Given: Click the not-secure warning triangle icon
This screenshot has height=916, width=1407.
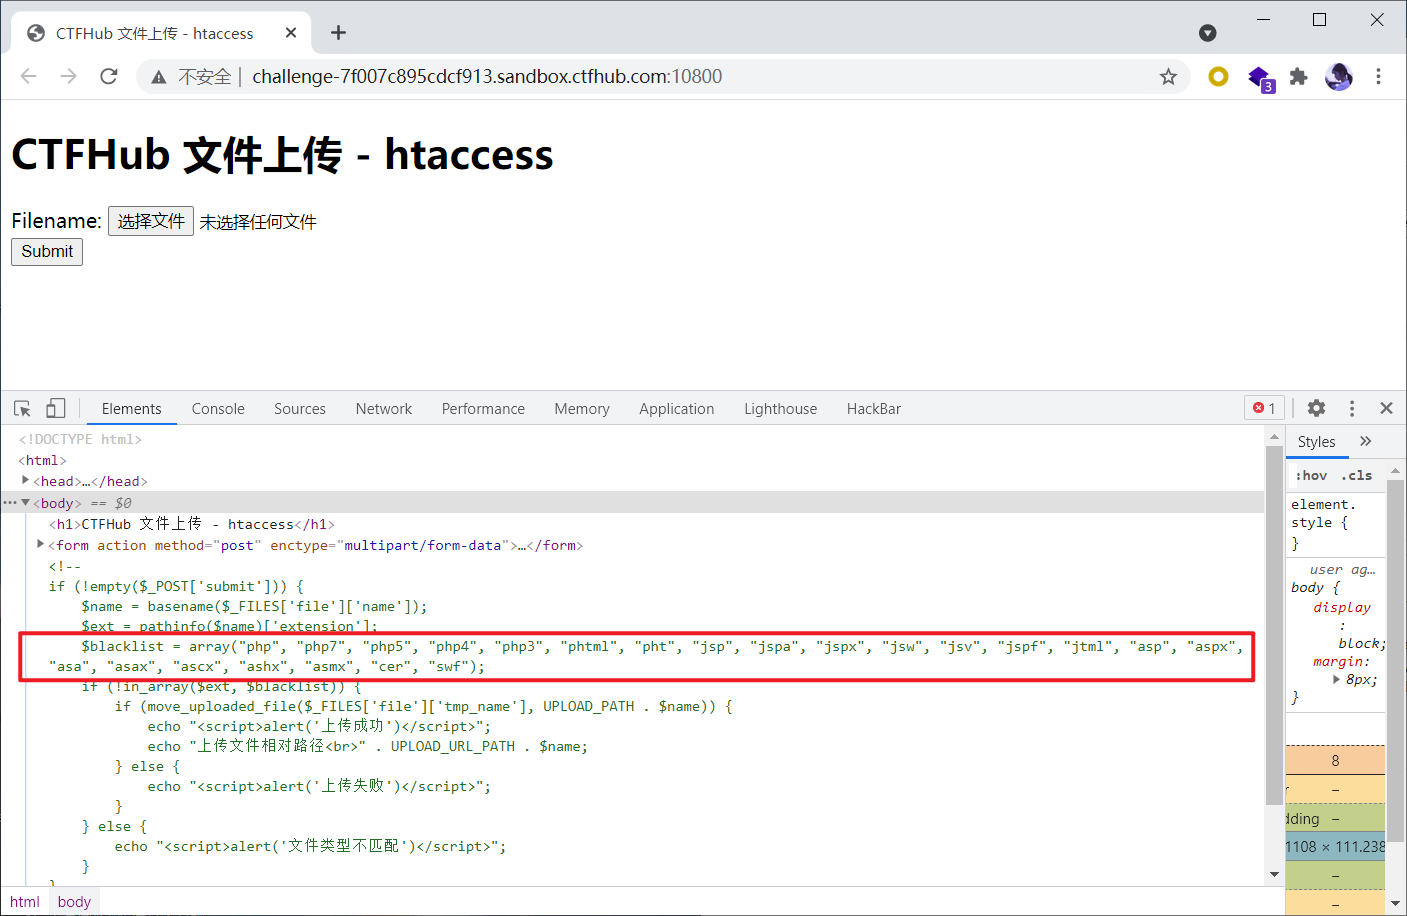Looking at the screenshot, I should (159, 77).
